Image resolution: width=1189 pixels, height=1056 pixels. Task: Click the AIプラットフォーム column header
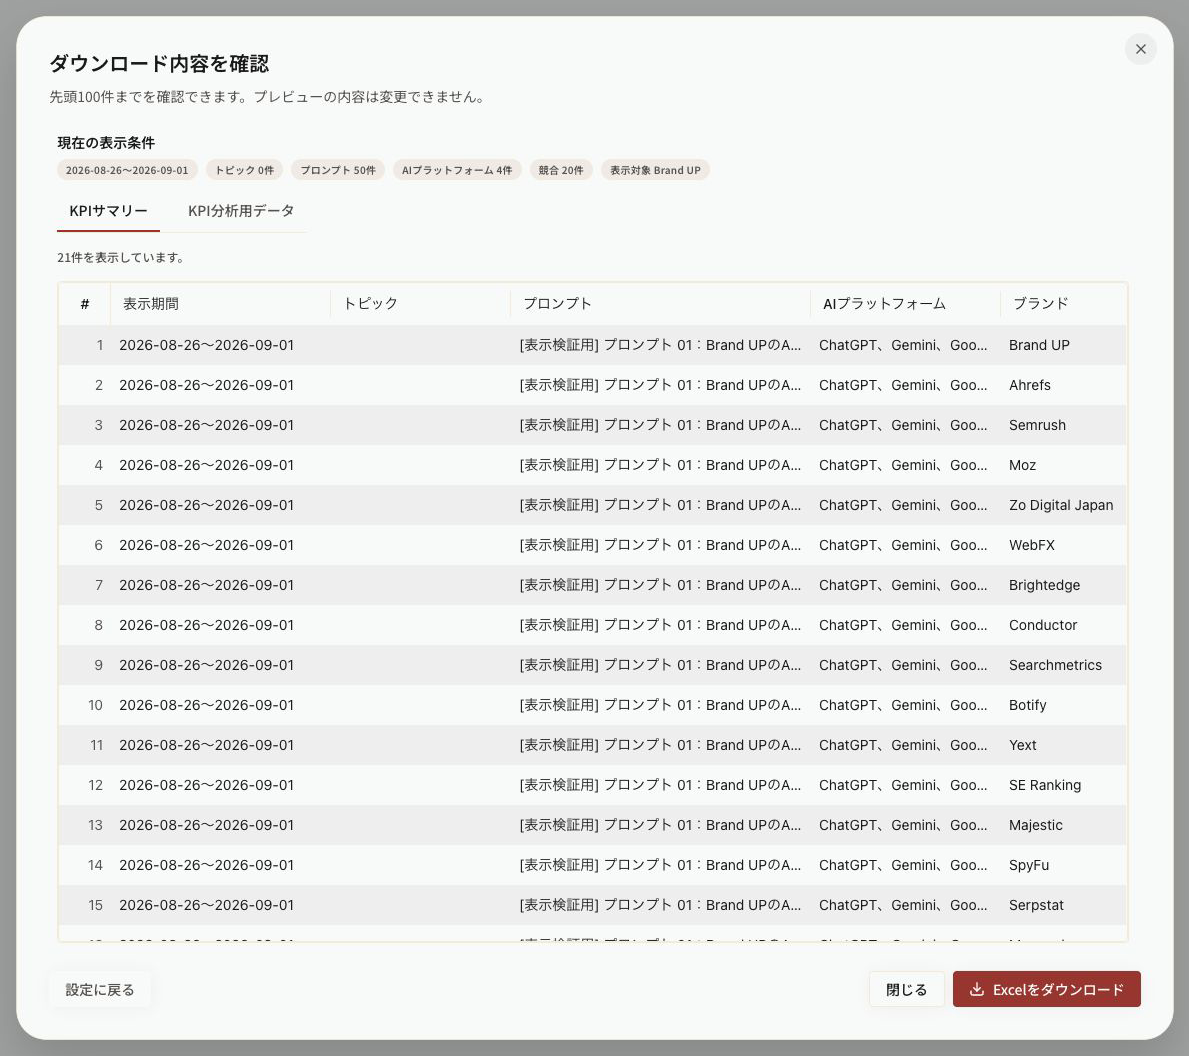905,304
